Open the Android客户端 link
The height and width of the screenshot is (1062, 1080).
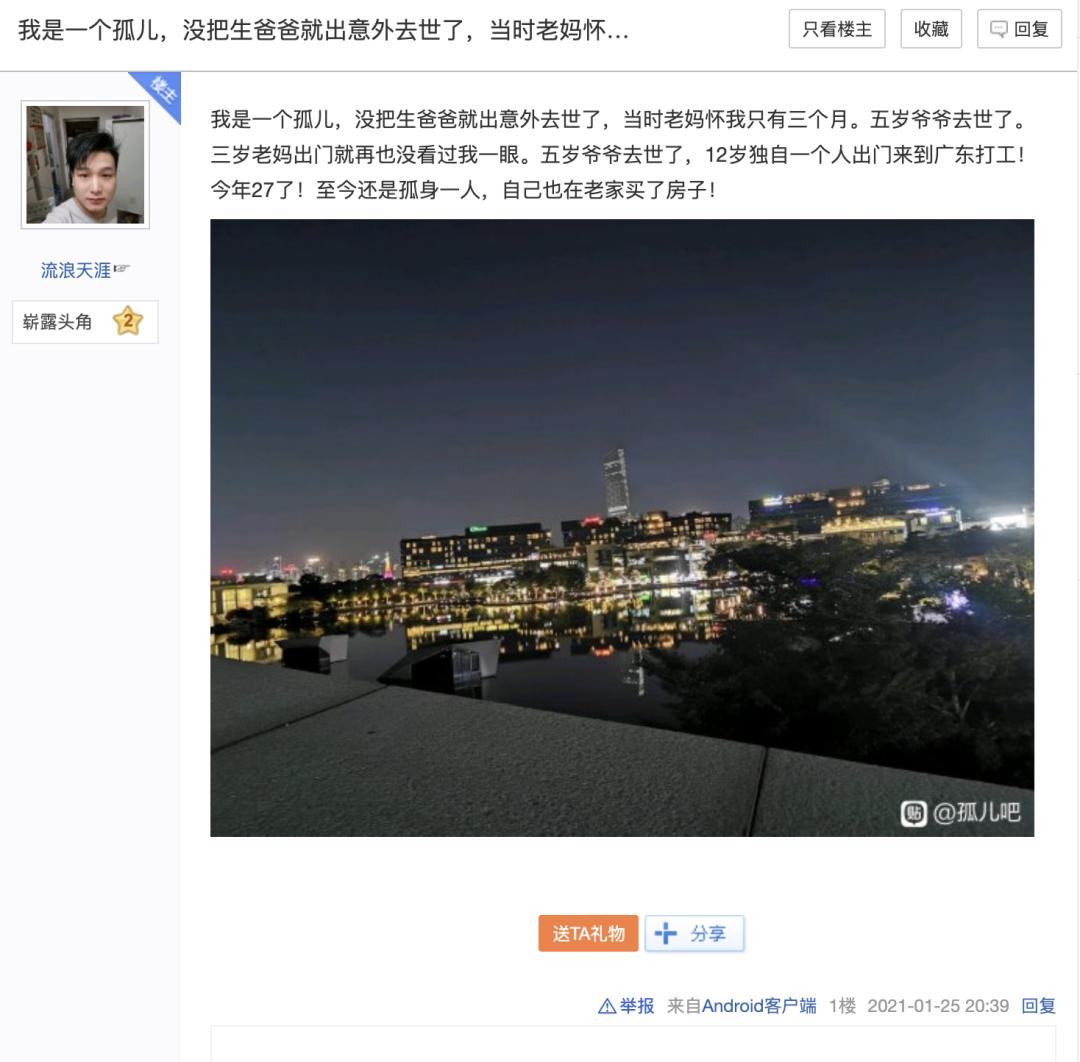pyautogui.click(x=759, y=1006)
